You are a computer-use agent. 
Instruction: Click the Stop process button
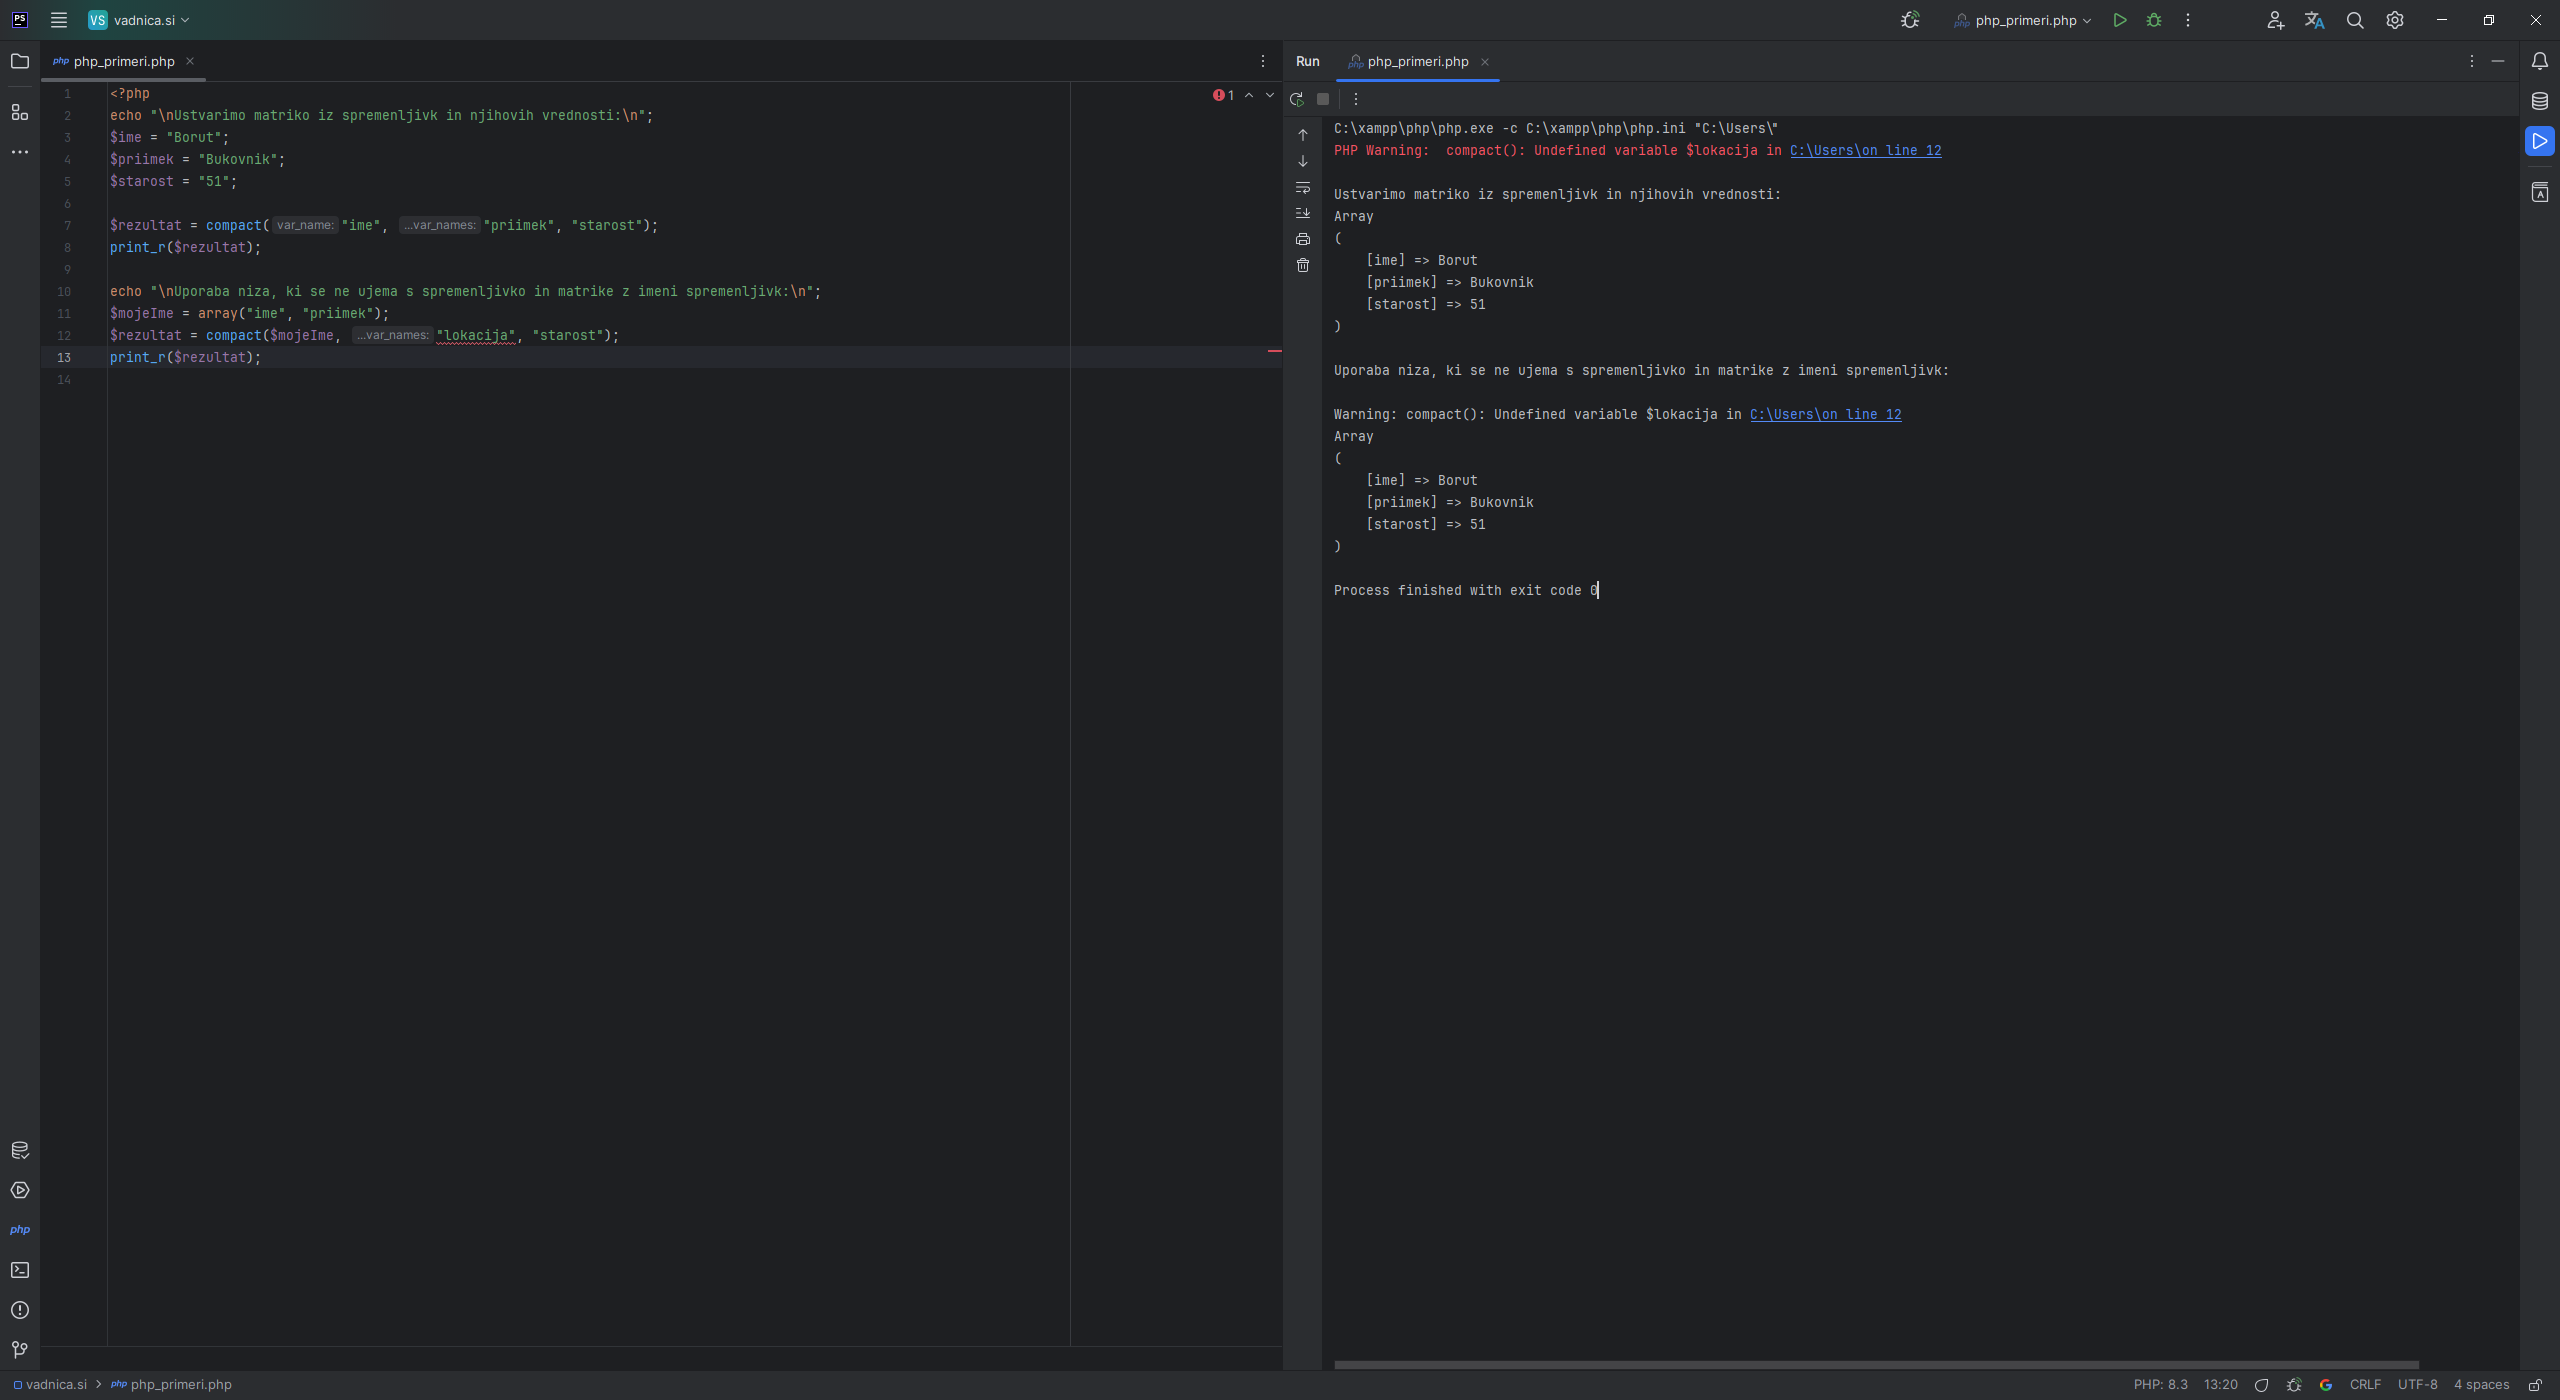coord(1323,99)
